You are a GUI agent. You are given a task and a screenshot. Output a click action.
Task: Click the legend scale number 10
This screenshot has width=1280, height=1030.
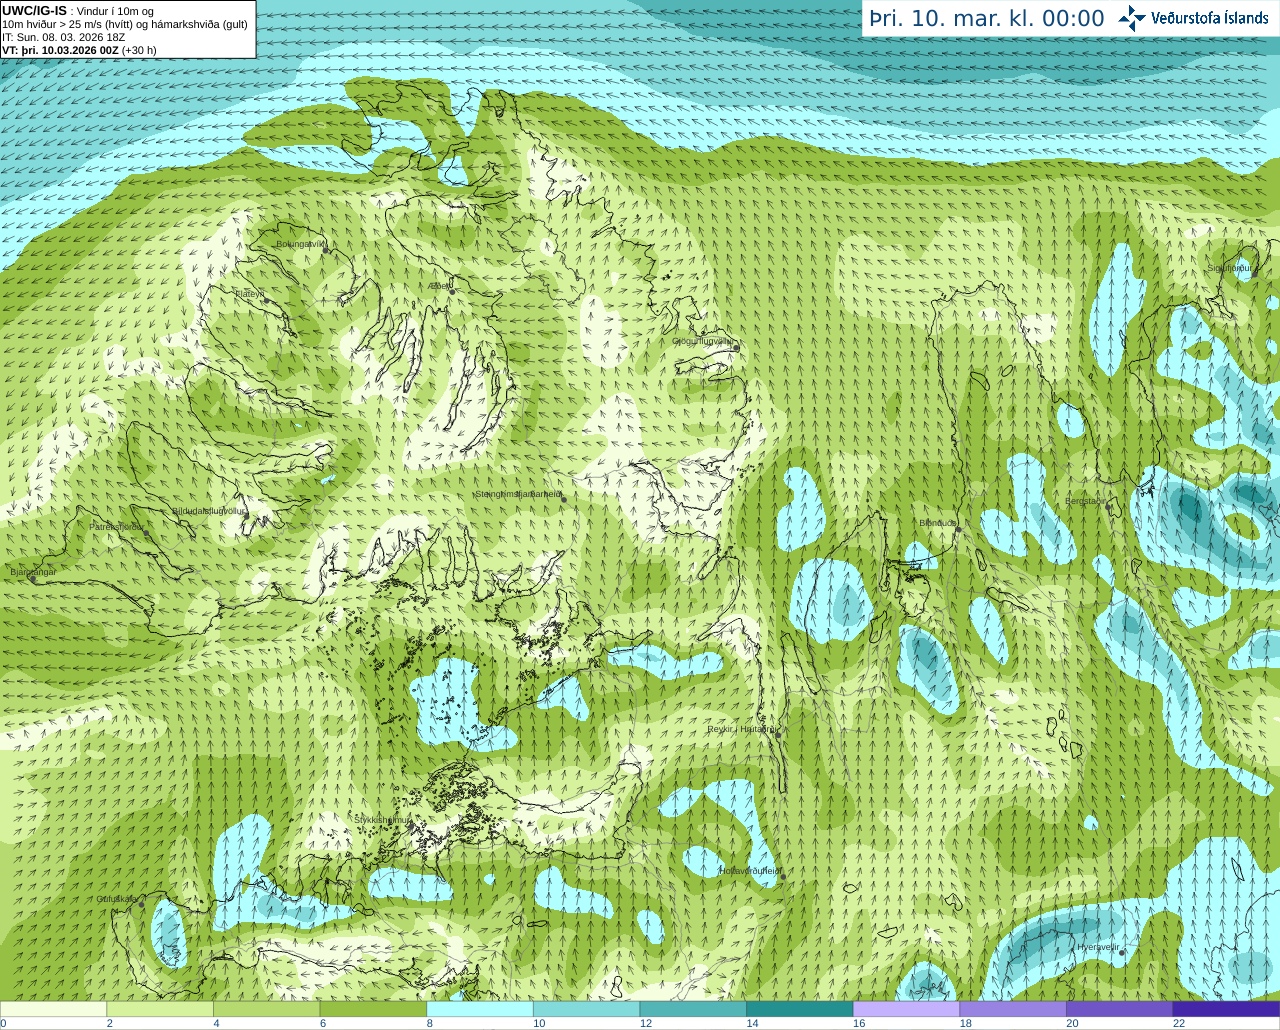coord(539,1023)
